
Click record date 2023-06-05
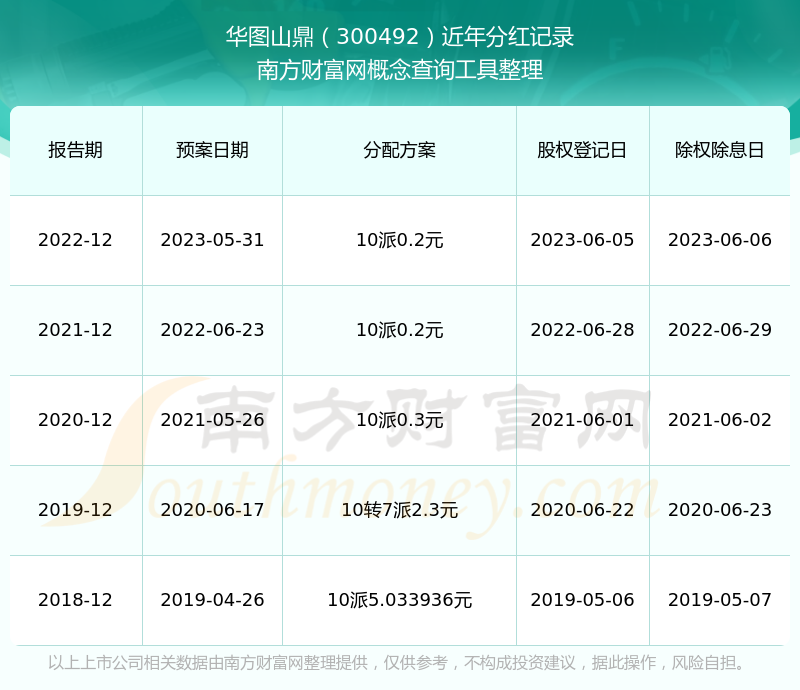(x=582, y=240)
